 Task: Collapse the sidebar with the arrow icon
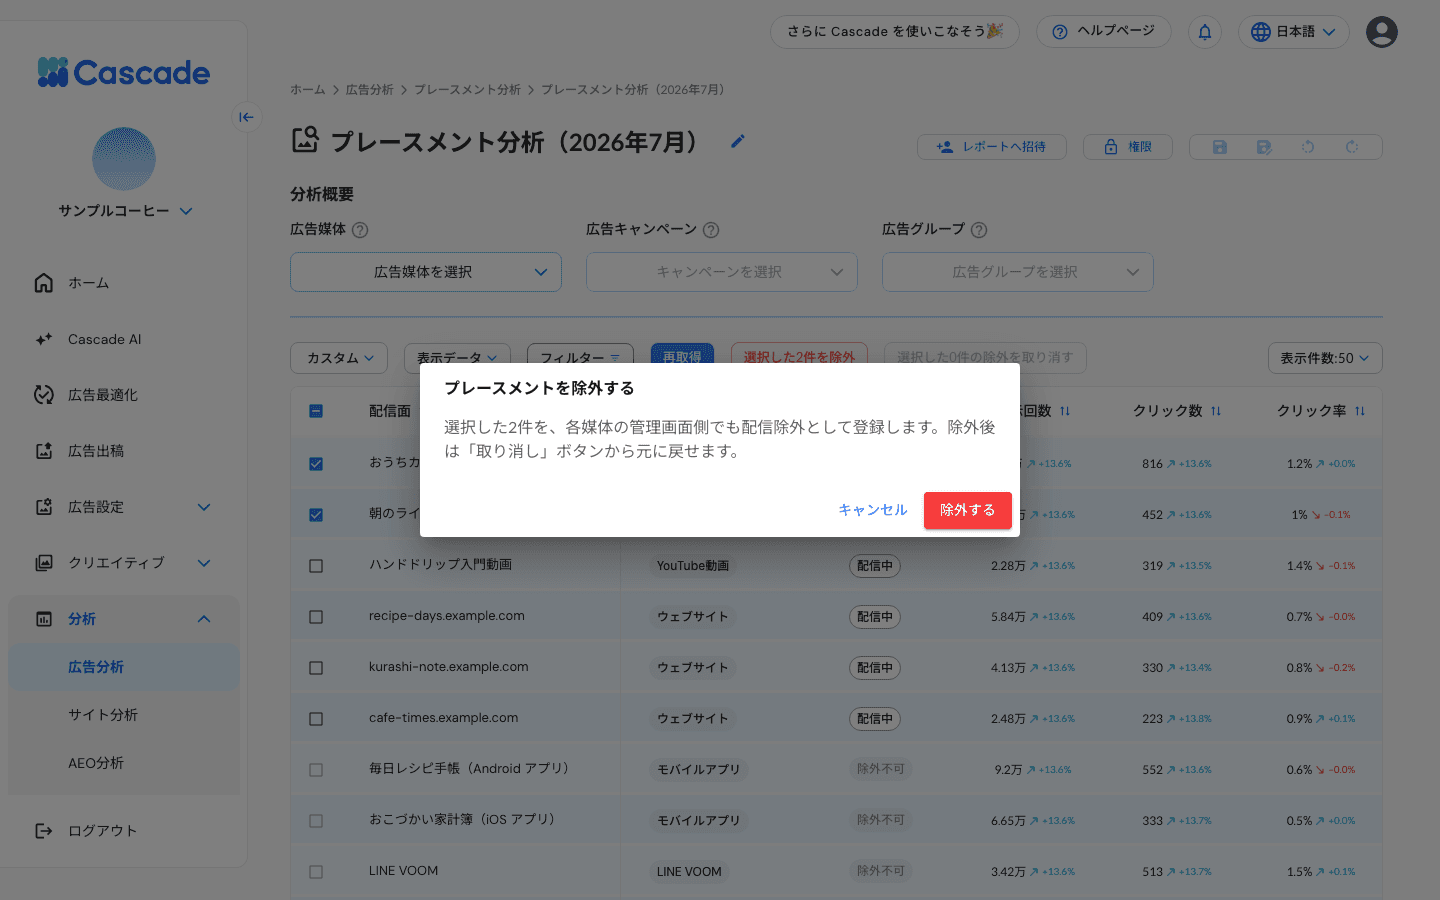(x=246, y=117)
